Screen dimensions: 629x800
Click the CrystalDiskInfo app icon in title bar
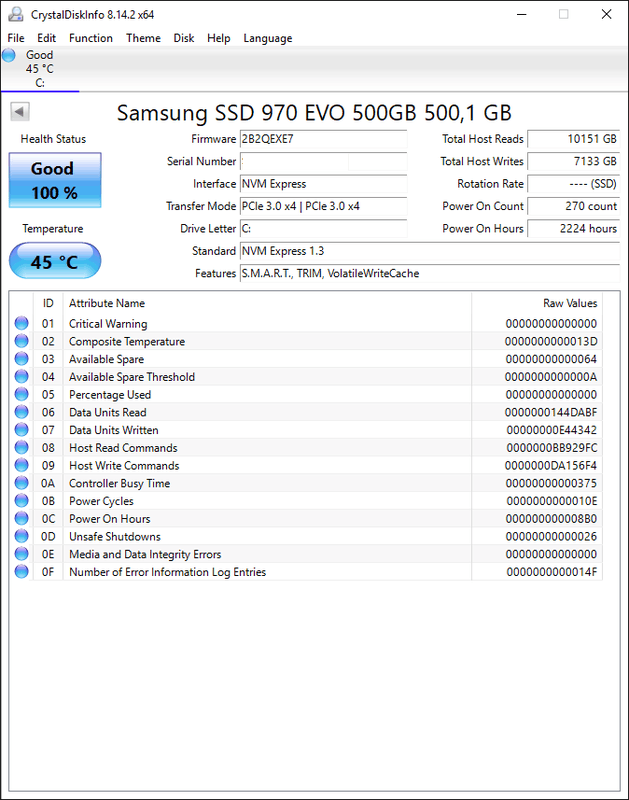pyautogui.click(x=15, y=14)
